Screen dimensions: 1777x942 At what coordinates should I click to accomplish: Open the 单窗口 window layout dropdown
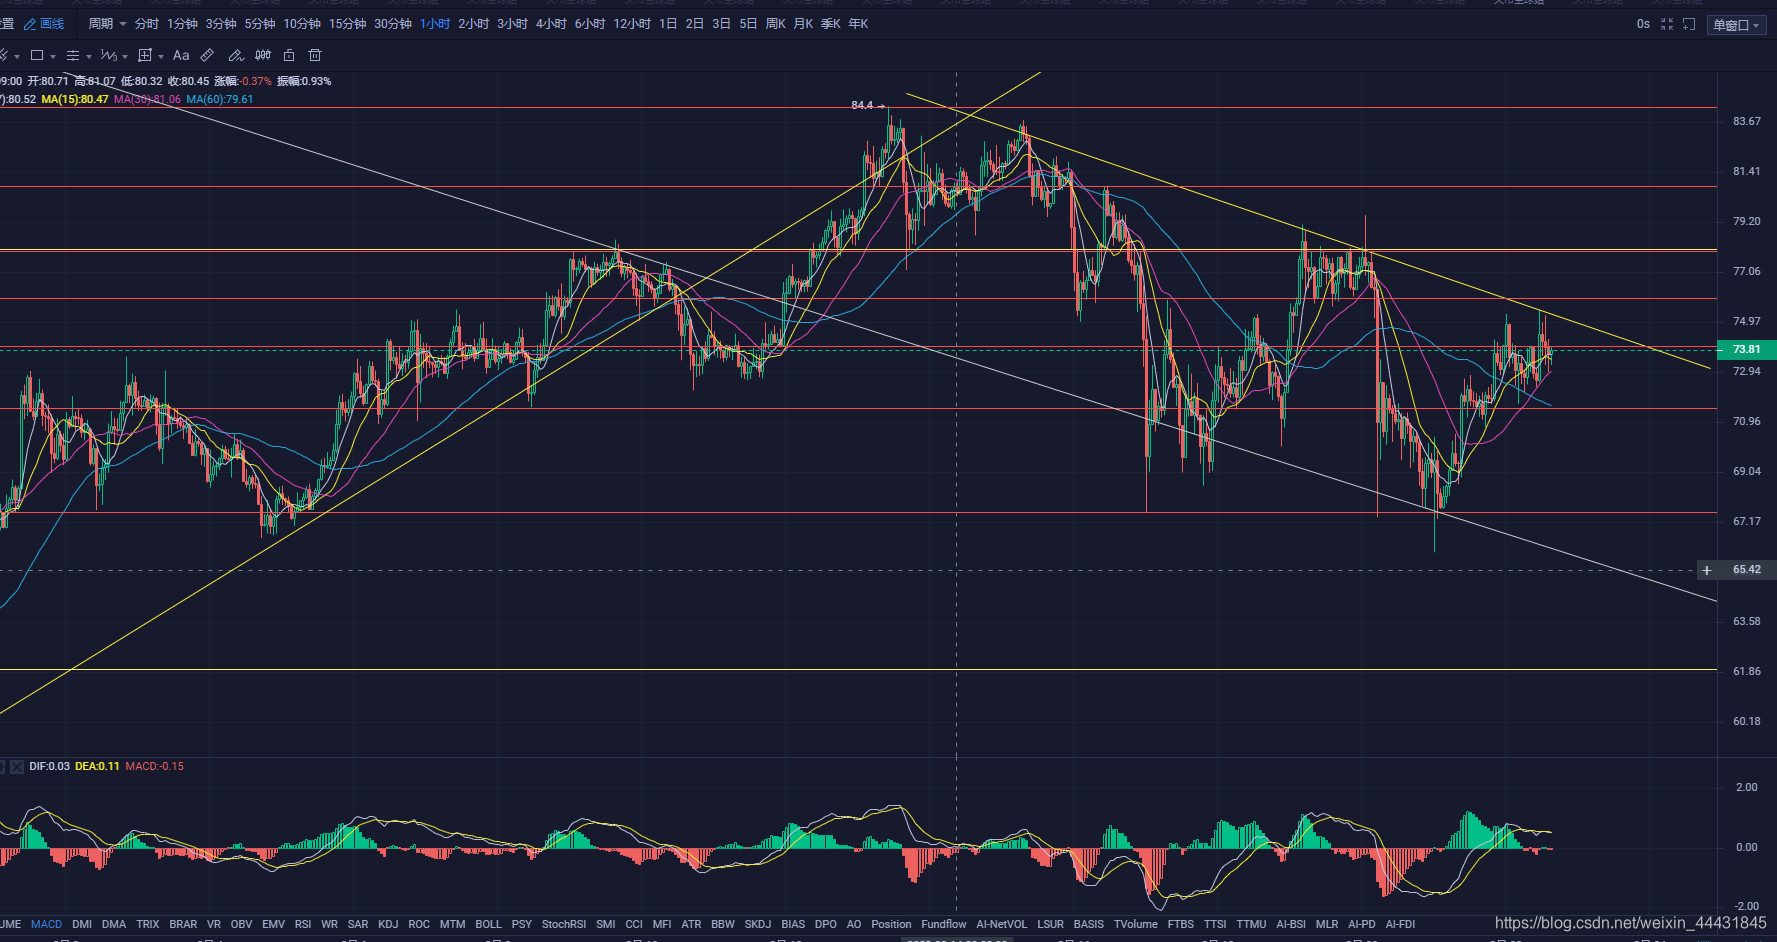pos(1736,25)
